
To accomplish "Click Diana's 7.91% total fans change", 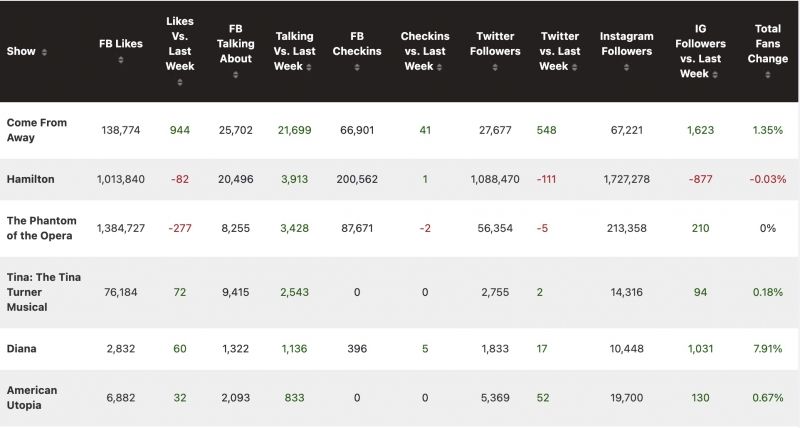I will coord(767,349).
